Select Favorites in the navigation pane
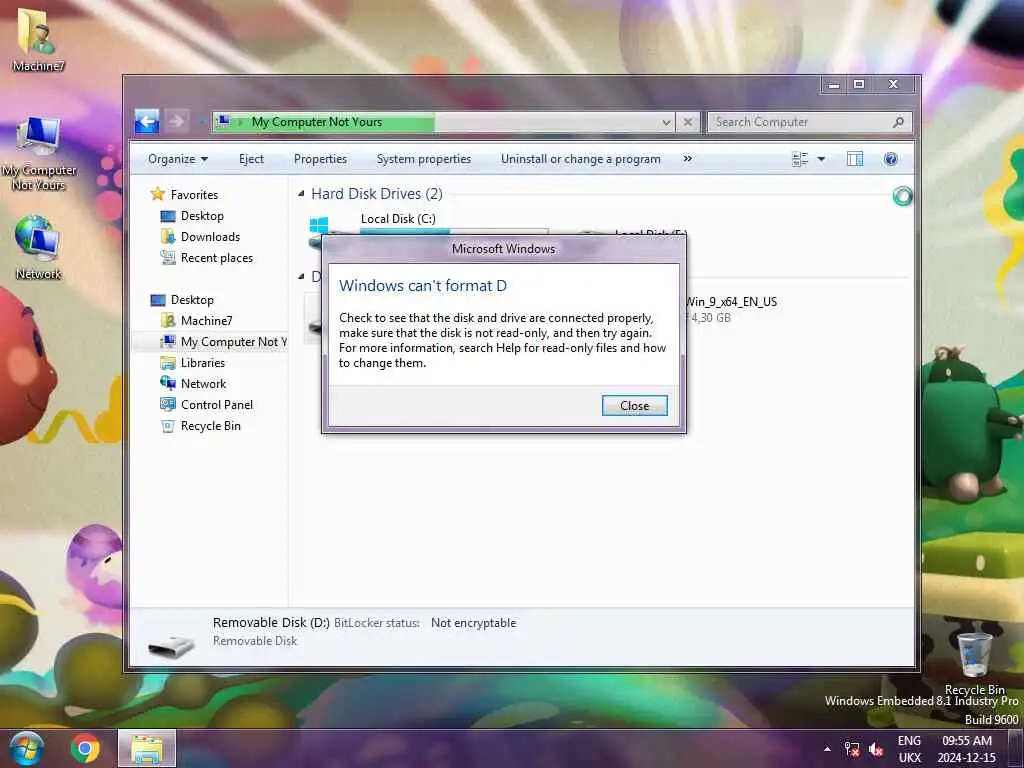 pyautogui.click(x=194, y=195)
